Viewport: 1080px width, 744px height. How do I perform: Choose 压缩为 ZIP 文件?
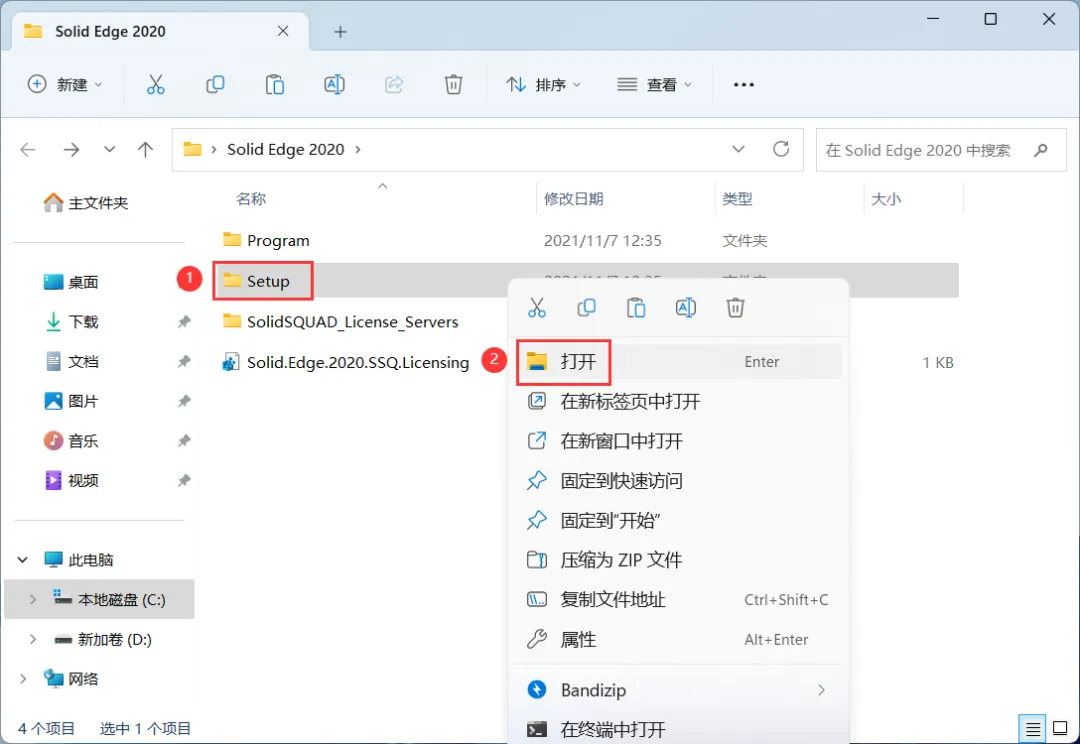pyautogui.click(x=679, y=560)
